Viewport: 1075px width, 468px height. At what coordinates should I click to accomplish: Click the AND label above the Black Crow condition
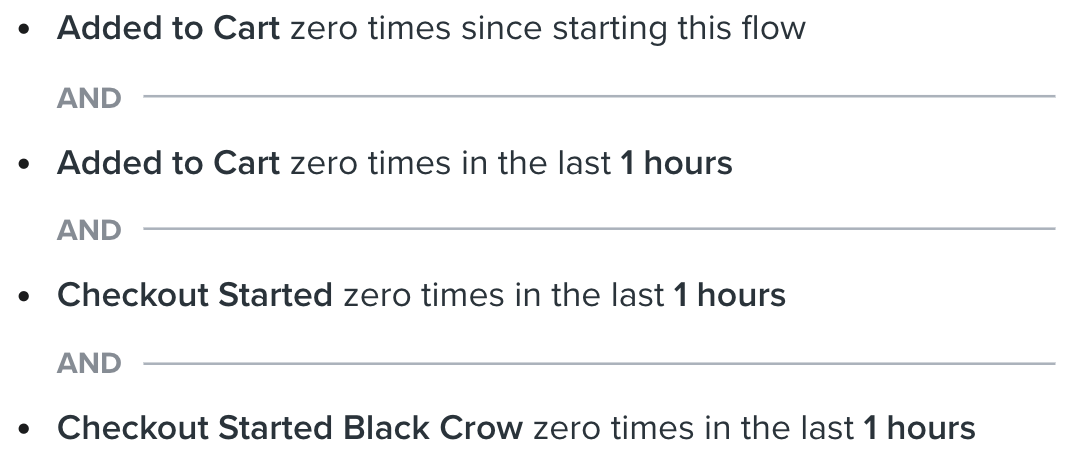click(x=89, y=363)
